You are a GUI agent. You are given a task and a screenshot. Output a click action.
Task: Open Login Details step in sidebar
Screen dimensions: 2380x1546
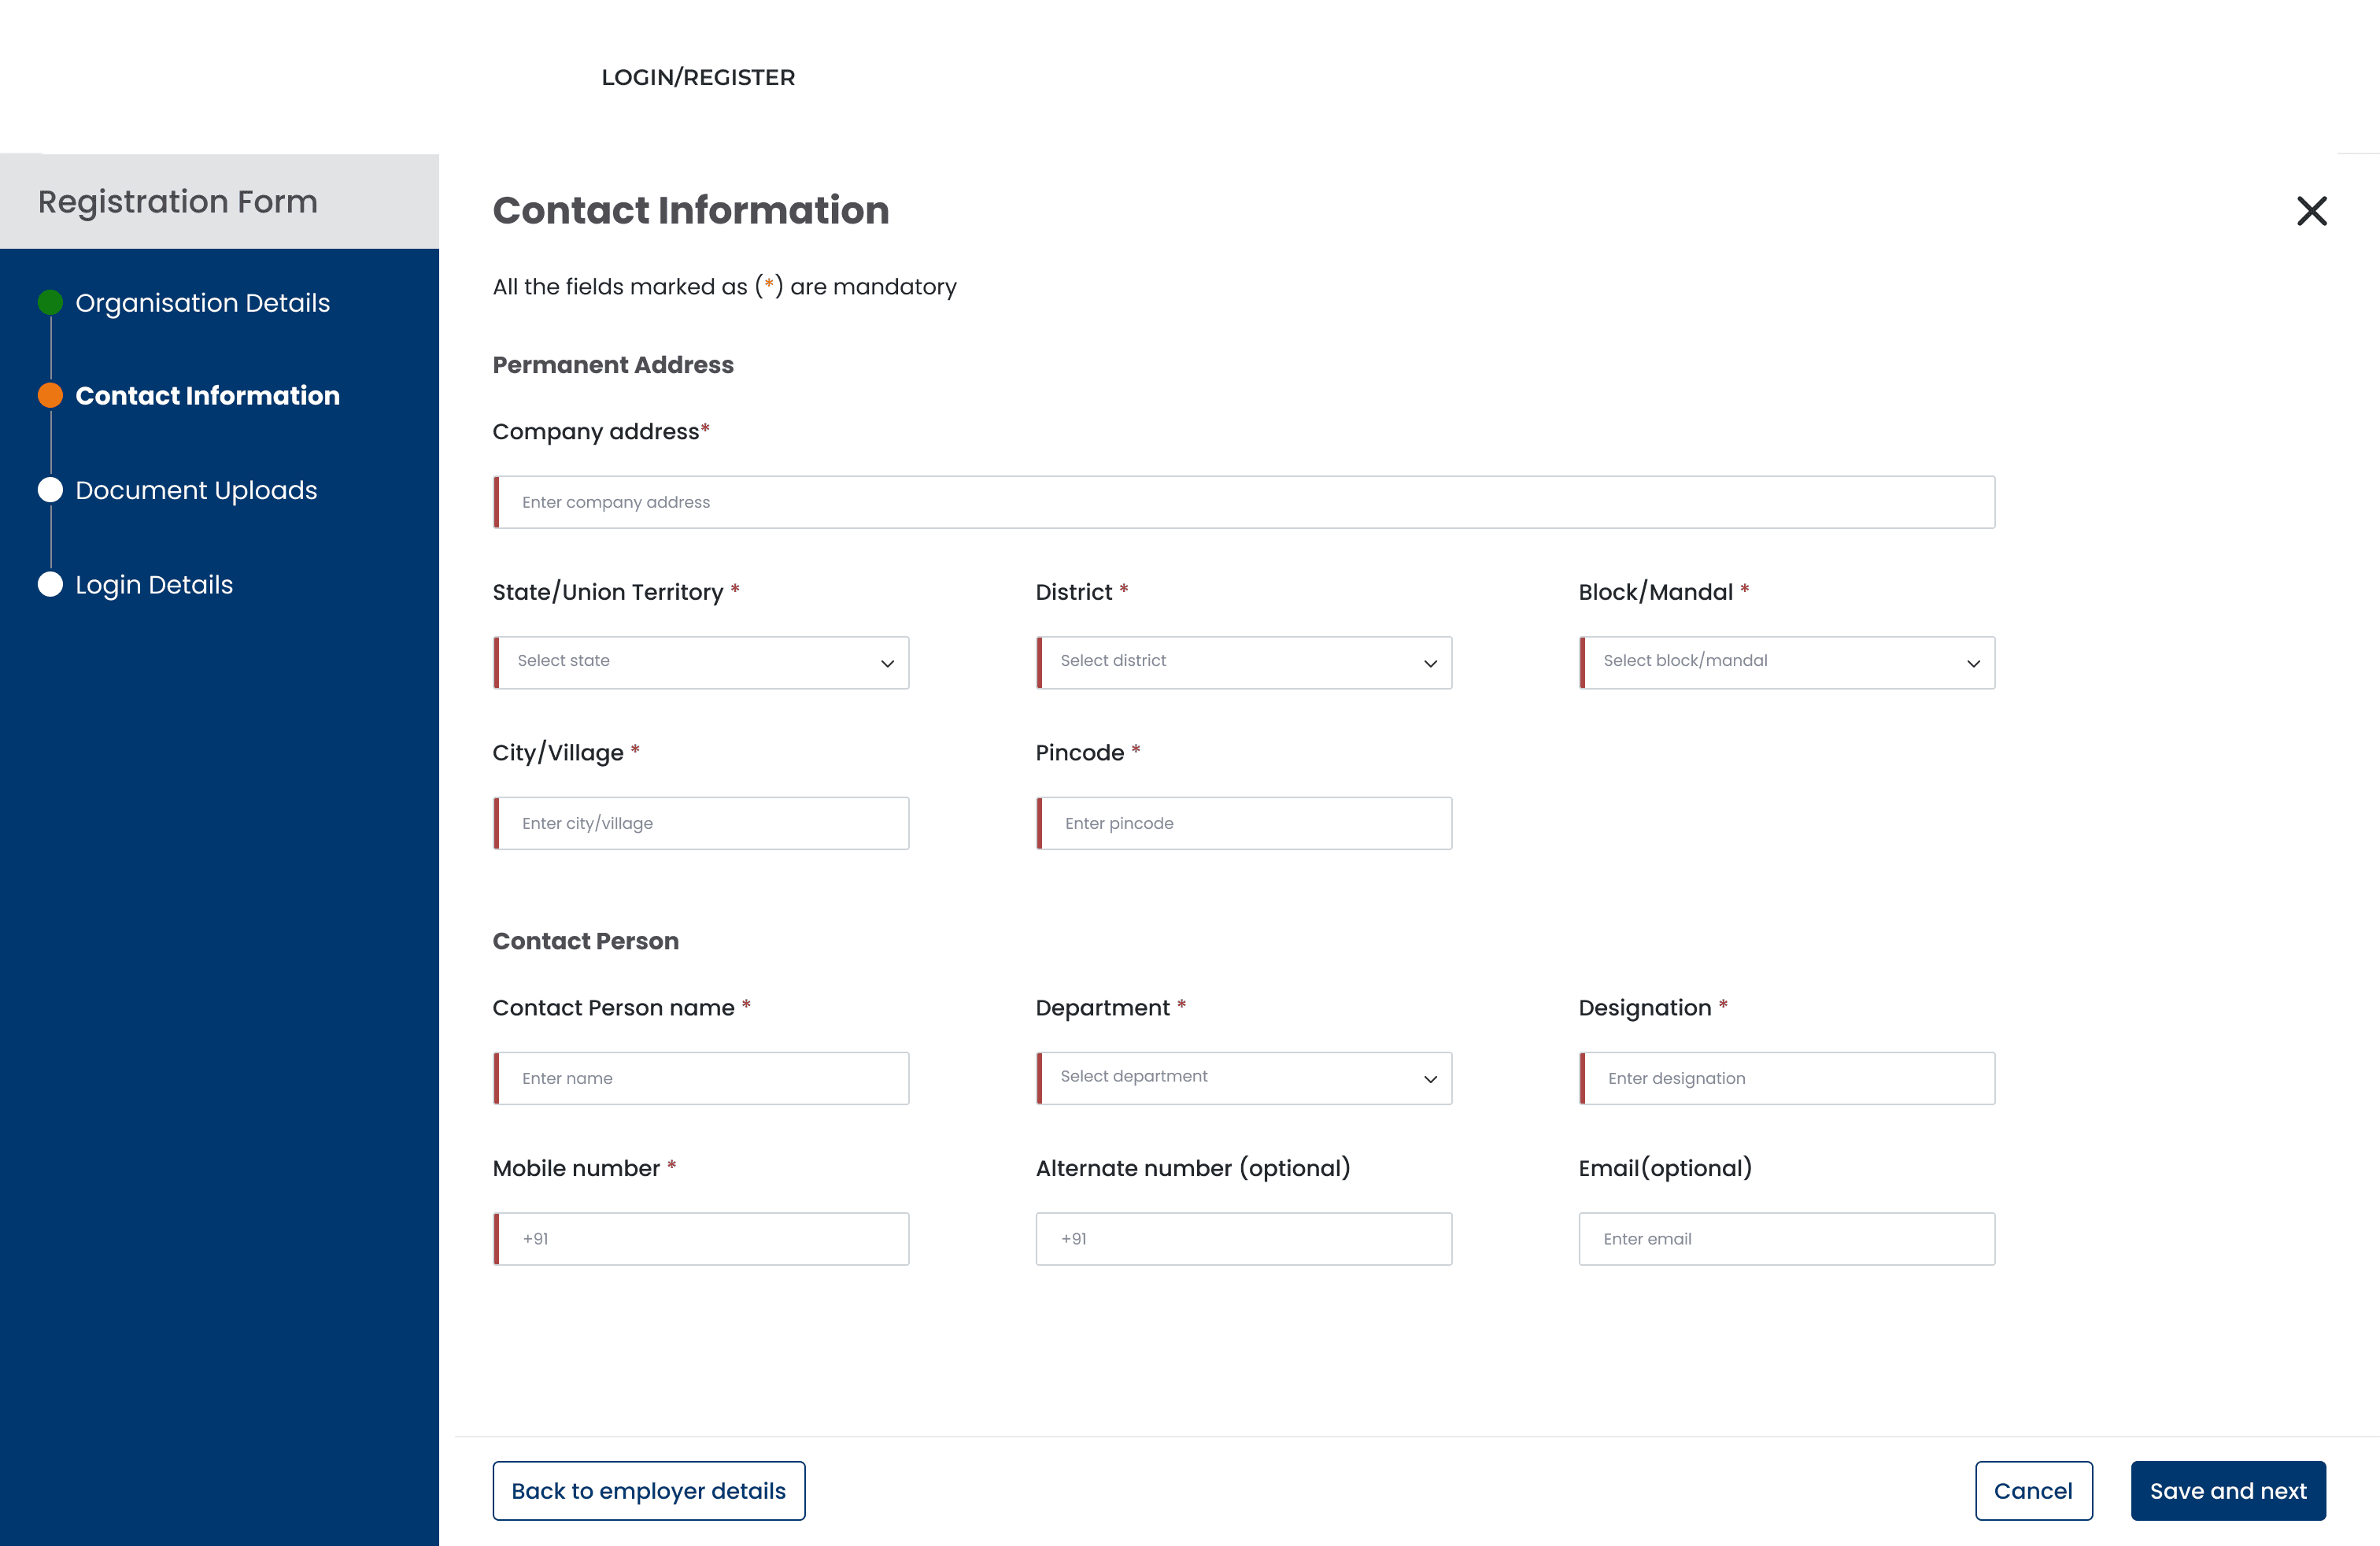pos(154,585)
